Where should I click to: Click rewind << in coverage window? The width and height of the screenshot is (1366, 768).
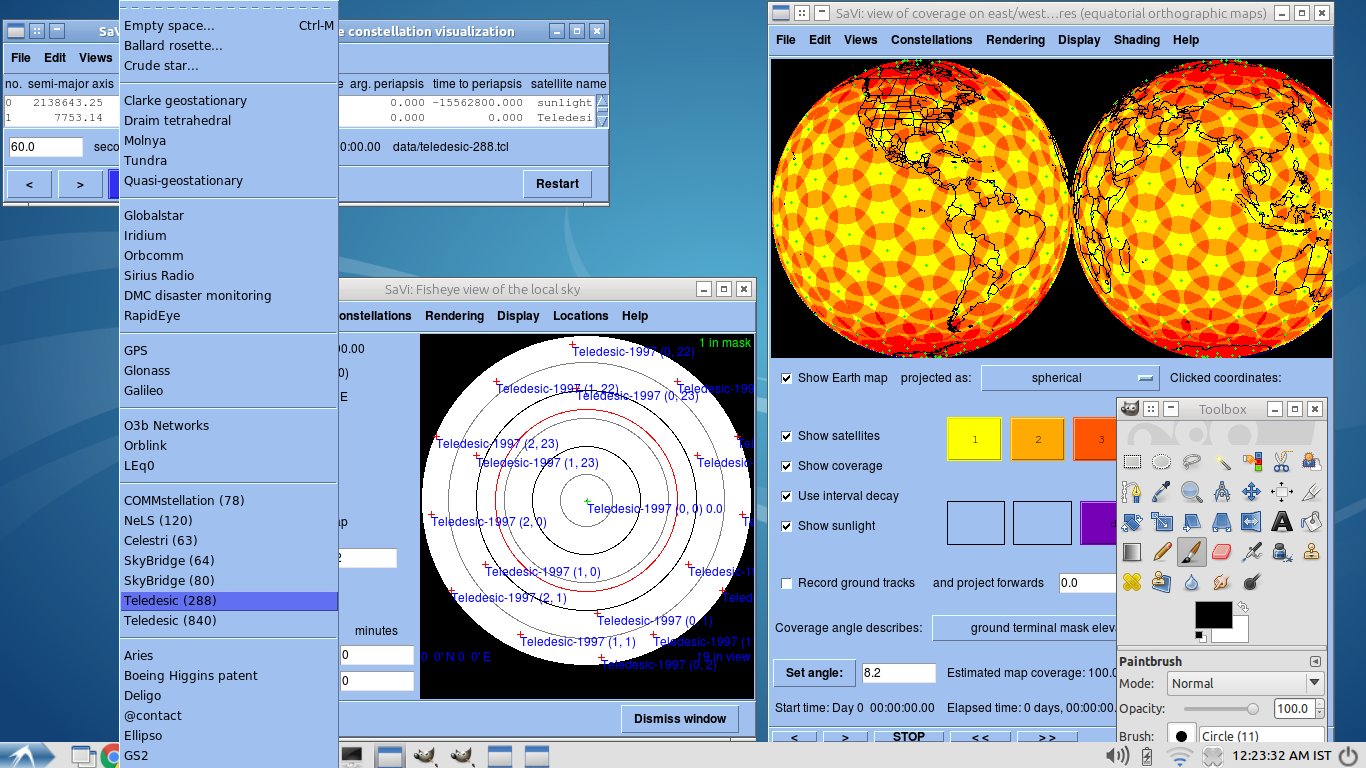(x=980, y=737)
